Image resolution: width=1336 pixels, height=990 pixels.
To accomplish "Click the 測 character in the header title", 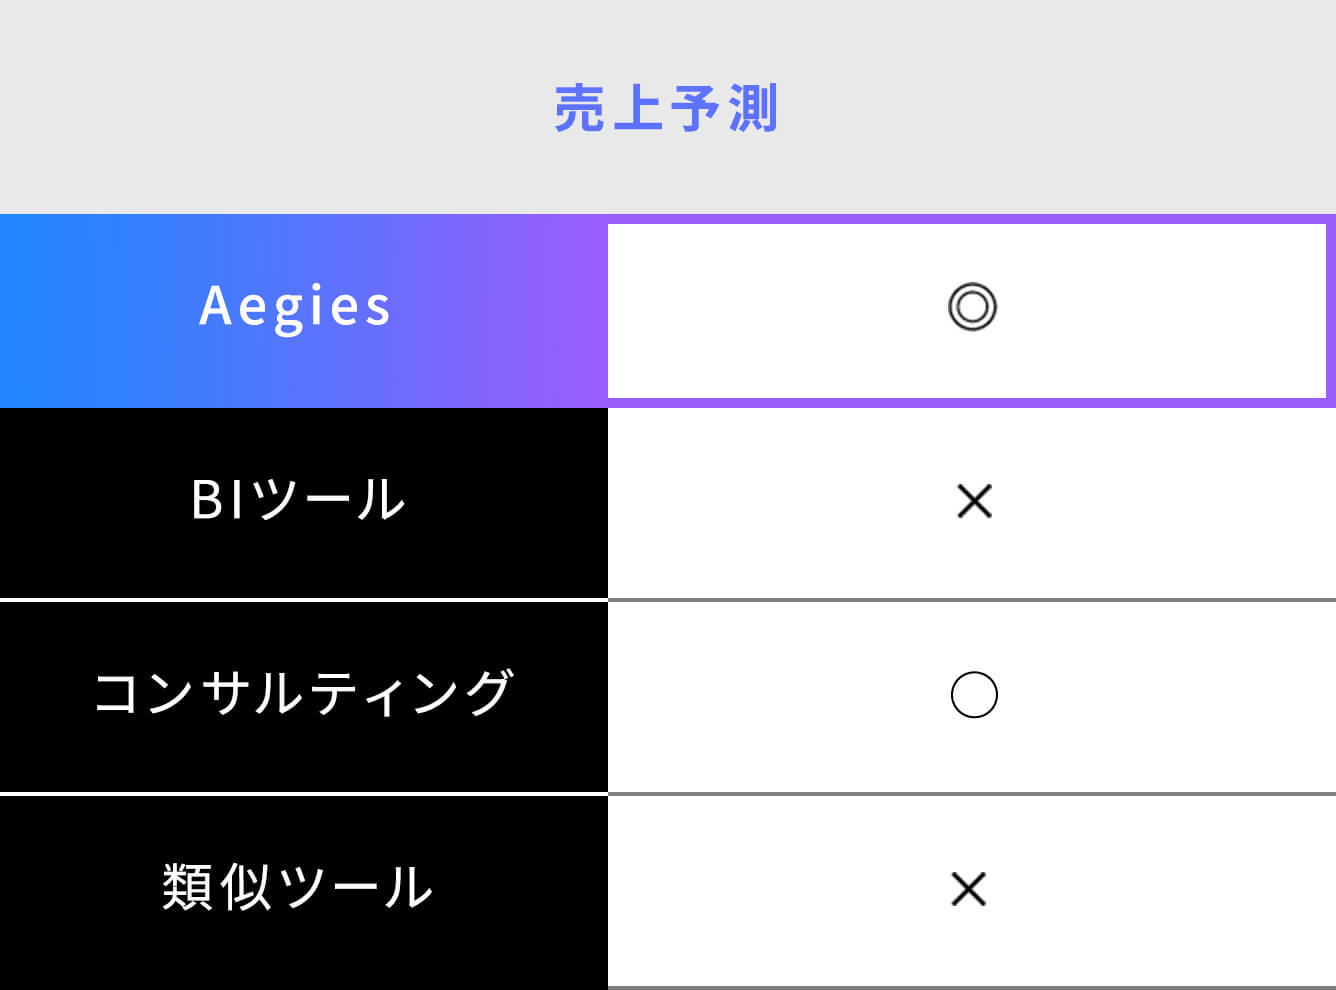I will (x=753, y=109).
